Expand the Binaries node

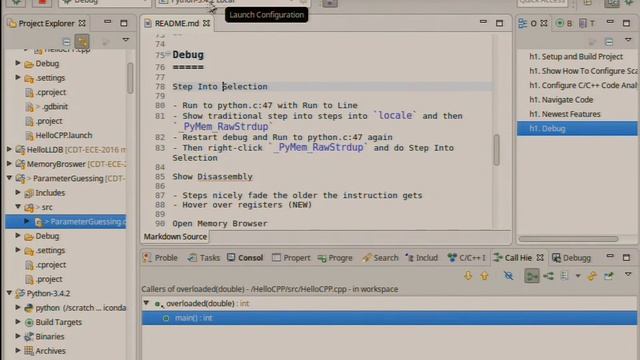point(18,336)
